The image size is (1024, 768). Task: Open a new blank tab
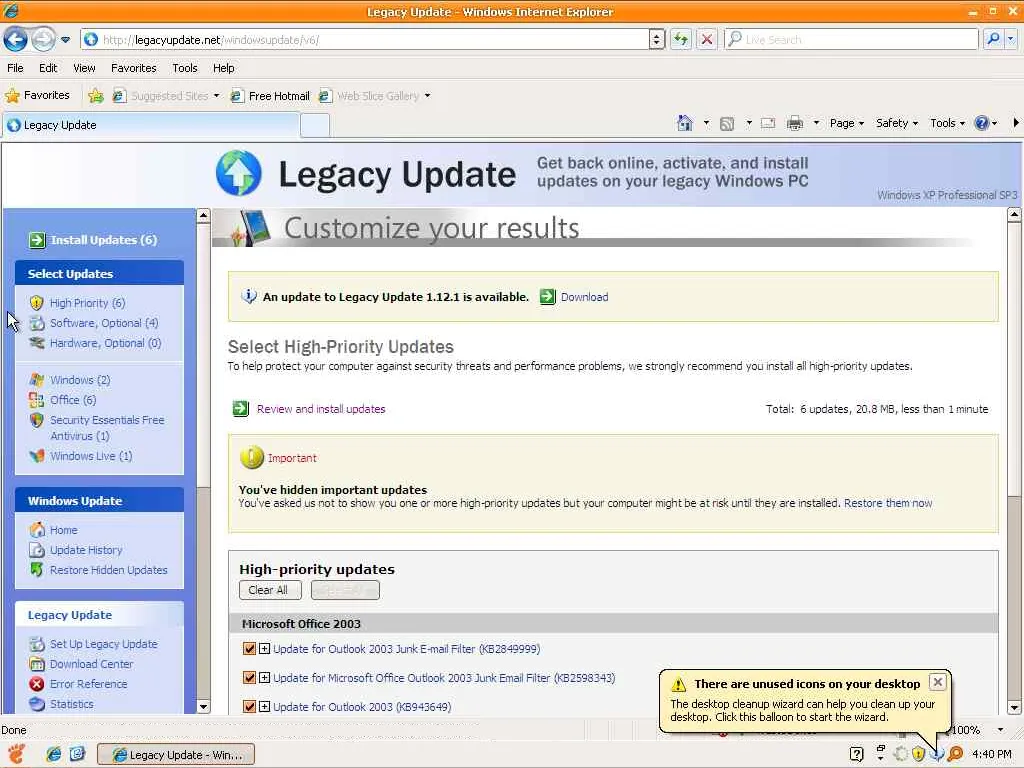(x=315, y=125)
